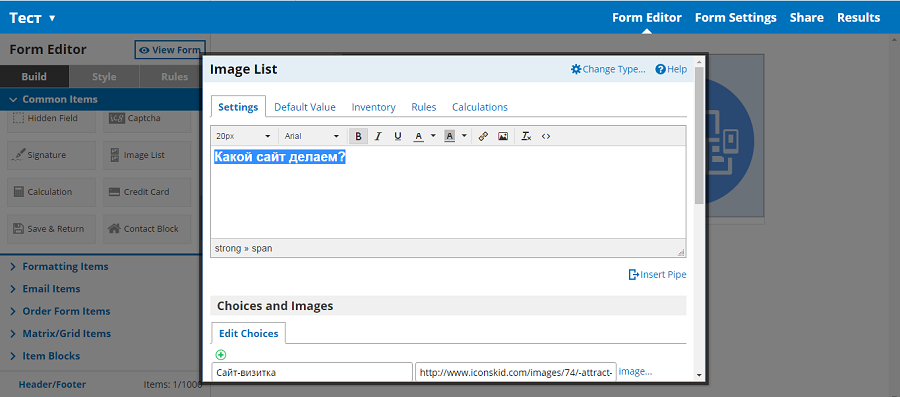
Task: Go to Form Settings in top menu
Action: click(x=736, y=18)
